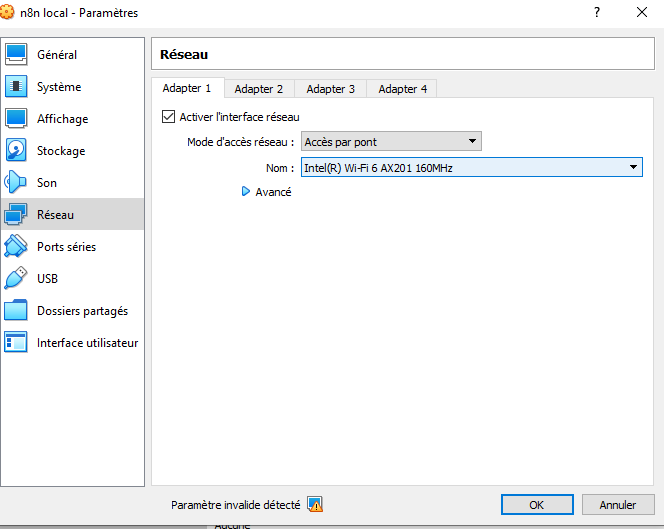Click the USB plug icon

(x=17, y=279)
